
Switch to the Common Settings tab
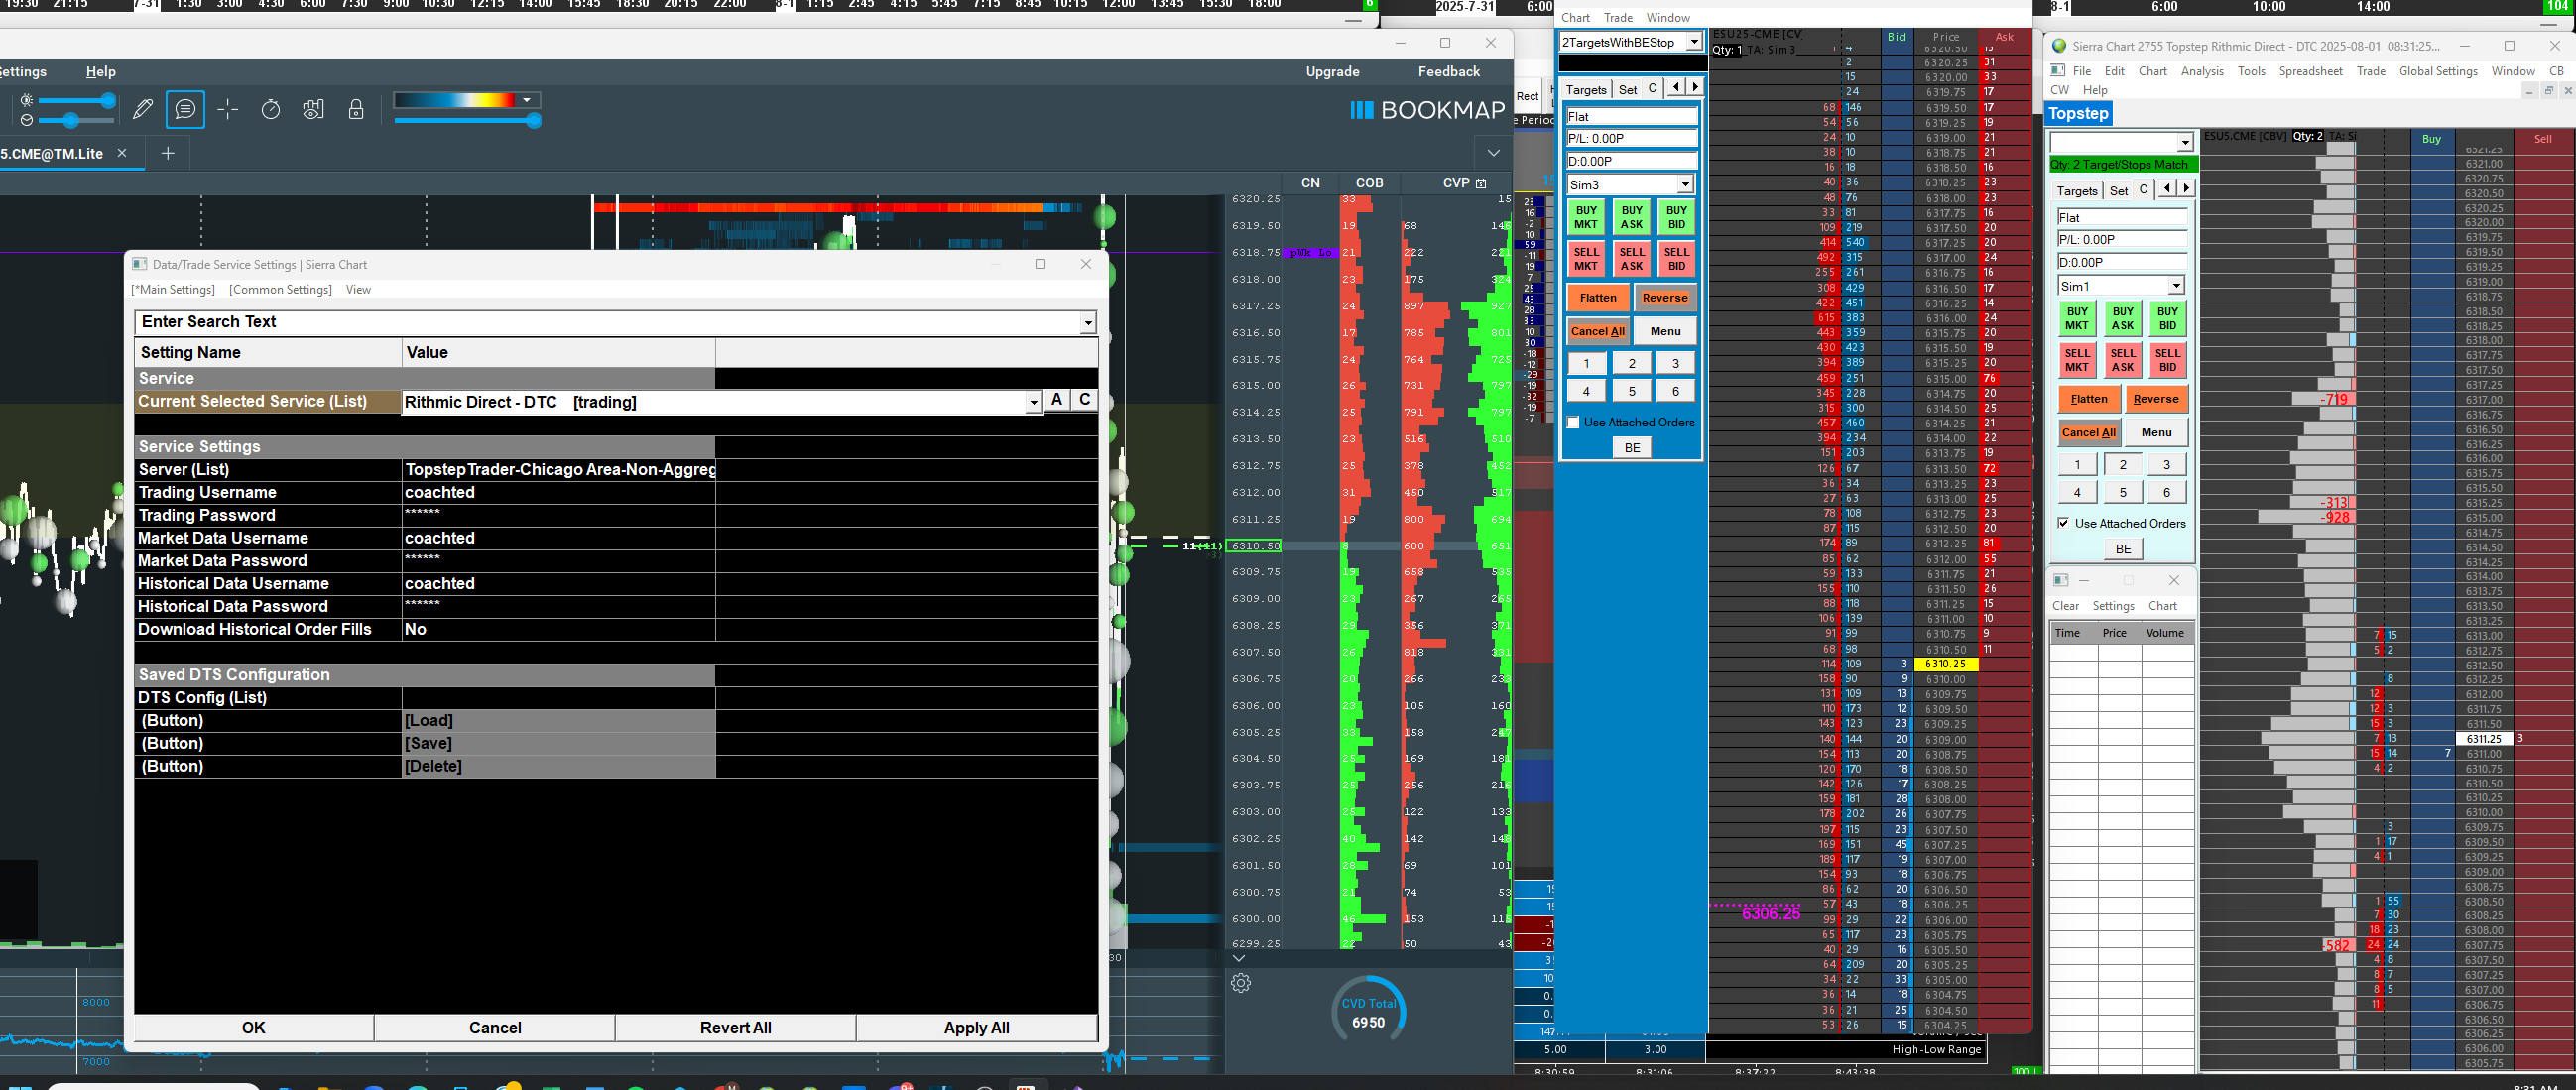tap(280, 289)
